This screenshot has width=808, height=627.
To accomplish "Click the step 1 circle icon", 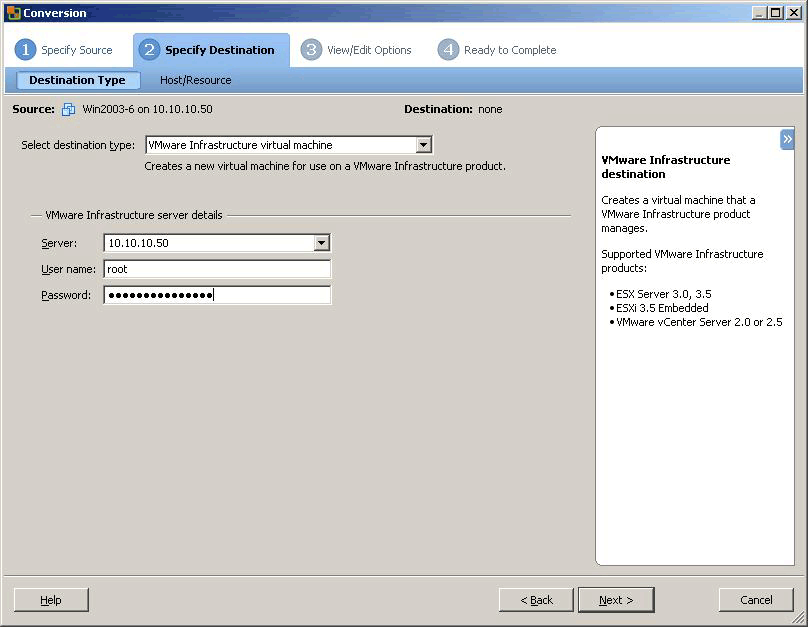I will click(25, 50).
